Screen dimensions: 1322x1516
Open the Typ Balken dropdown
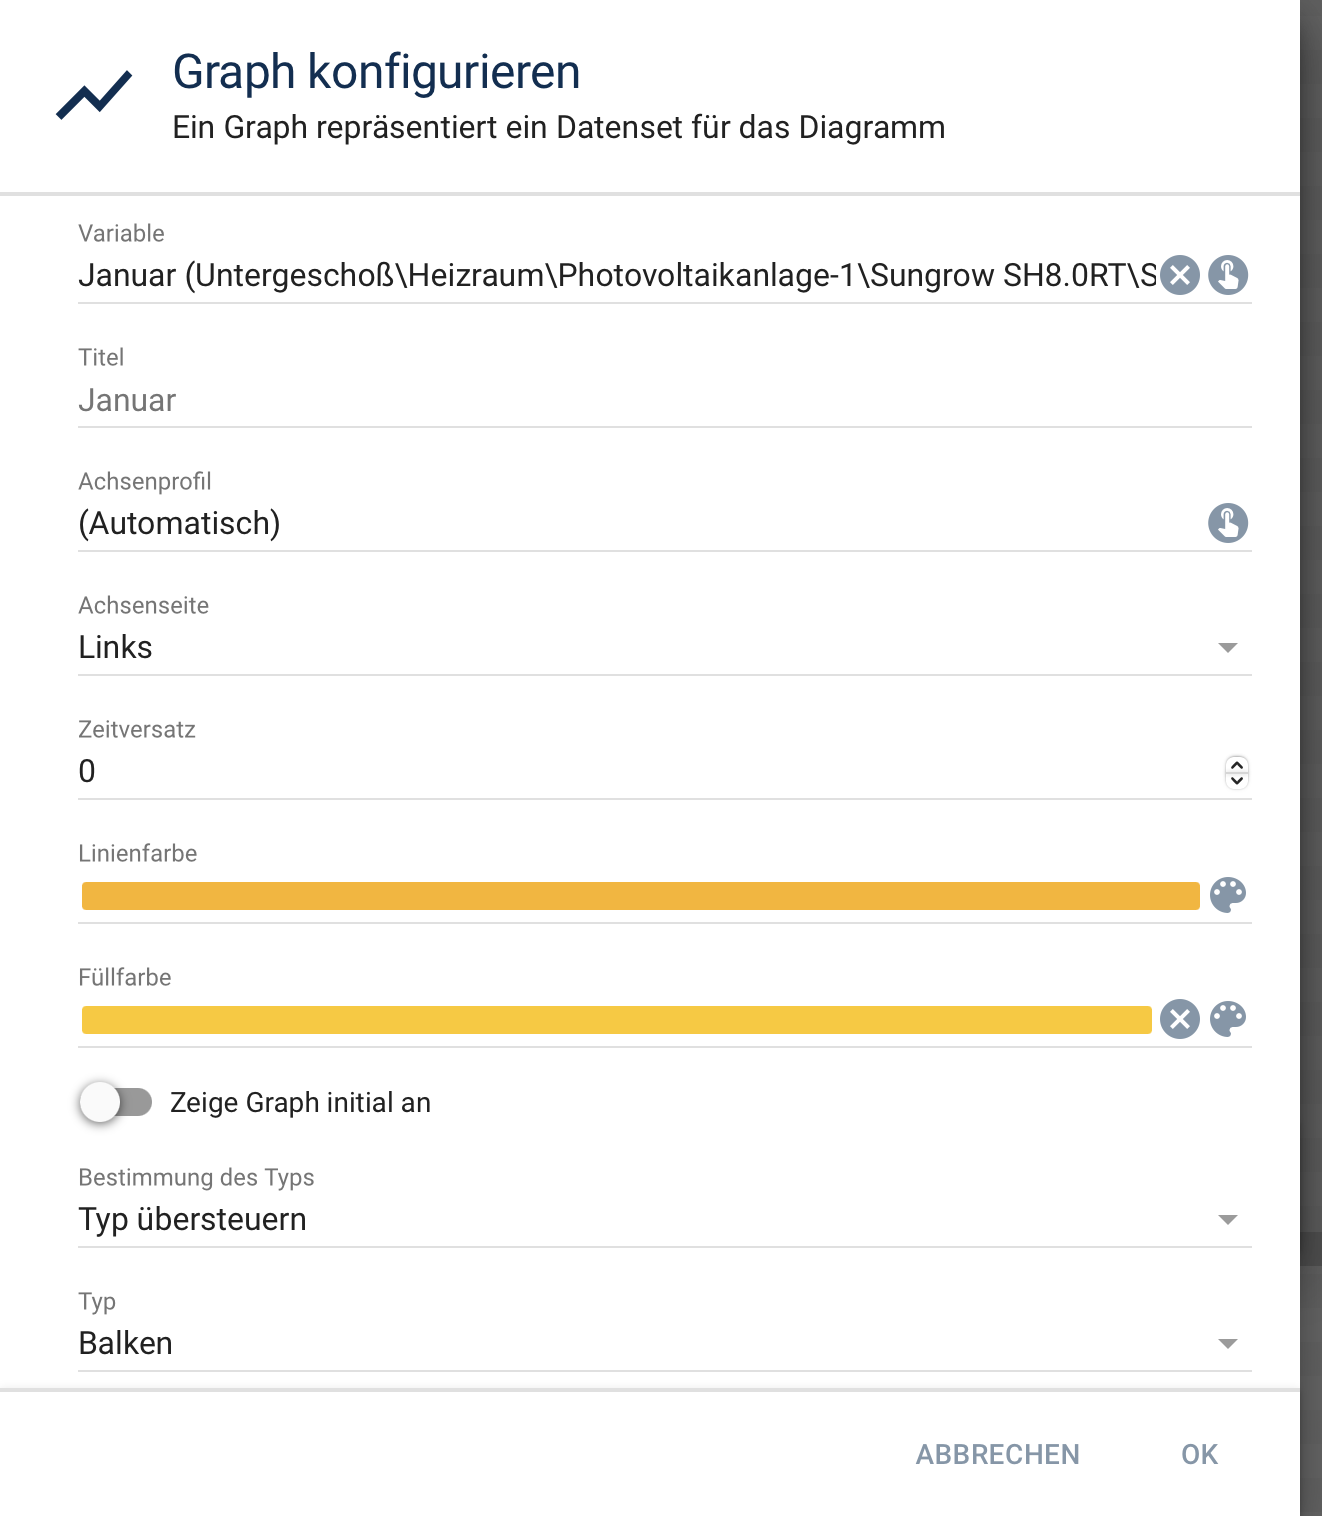tap(665, 1343)
